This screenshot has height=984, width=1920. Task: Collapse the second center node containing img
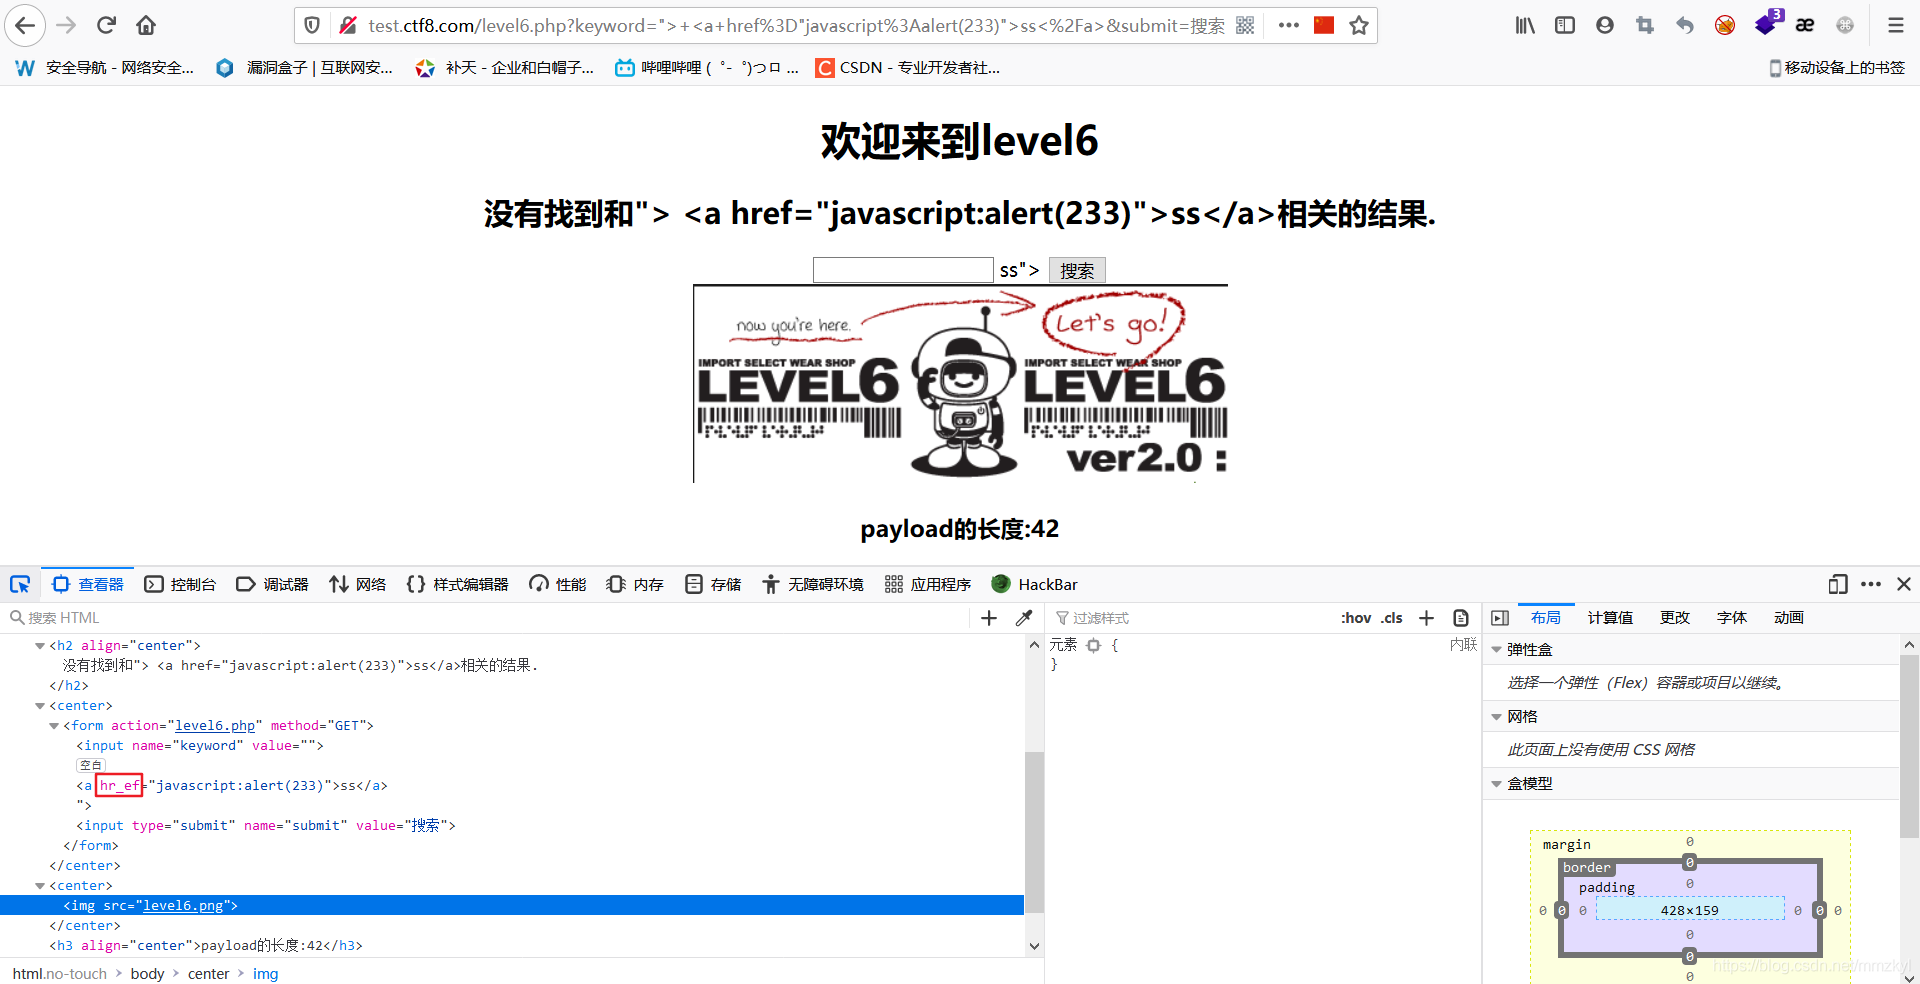pos(40,886)
